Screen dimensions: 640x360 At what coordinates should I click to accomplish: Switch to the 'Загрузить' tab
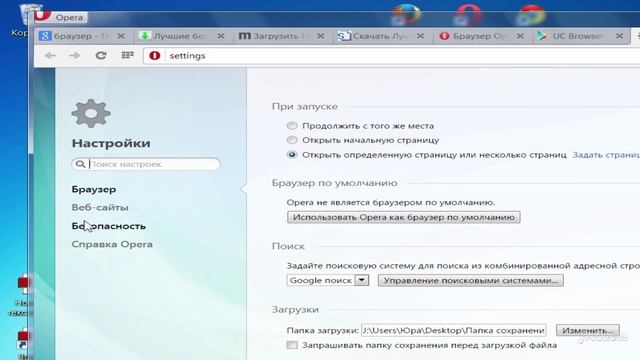(283, 36)
